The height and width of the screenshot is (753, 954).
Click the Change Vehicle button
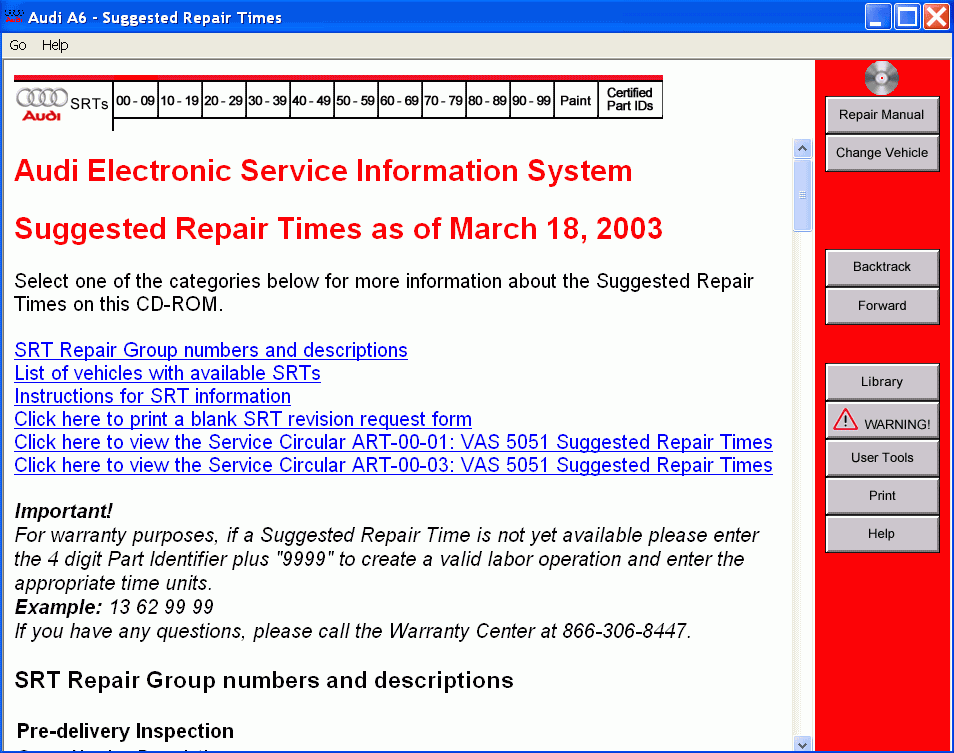click(x=882, y=153)
